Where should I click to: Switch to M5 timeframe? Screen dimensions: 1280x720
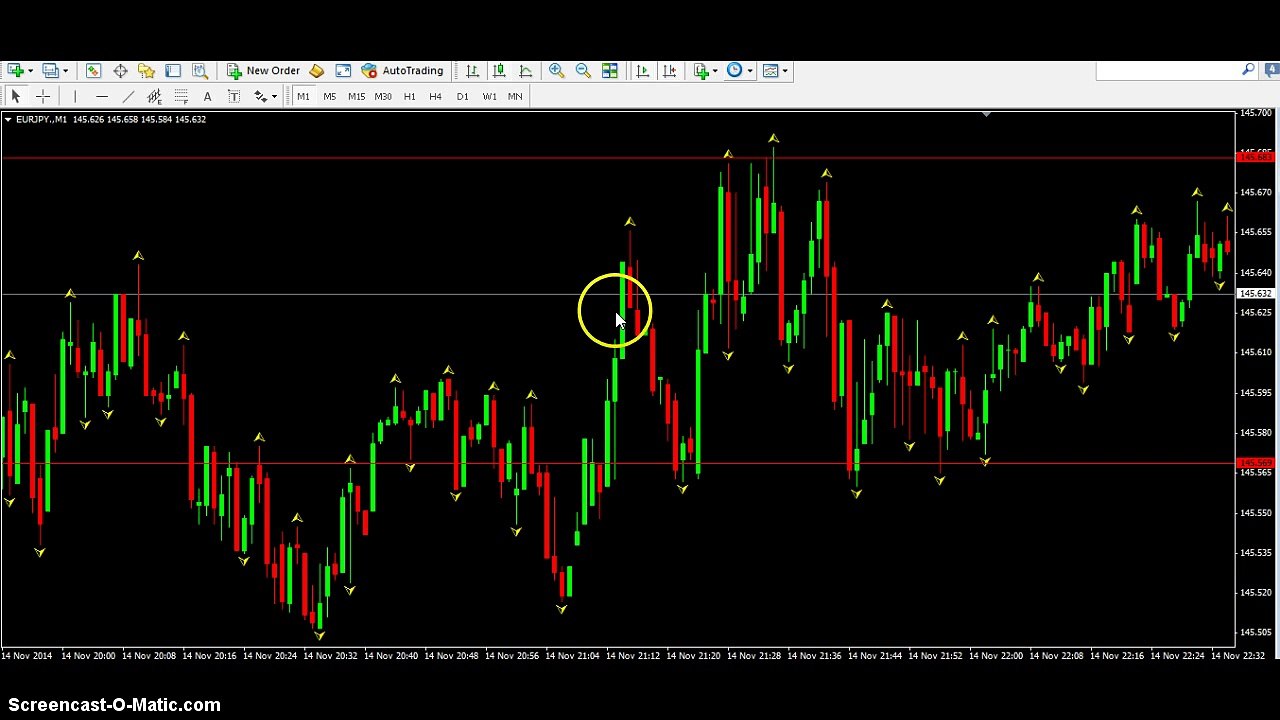tap(330, 96)
